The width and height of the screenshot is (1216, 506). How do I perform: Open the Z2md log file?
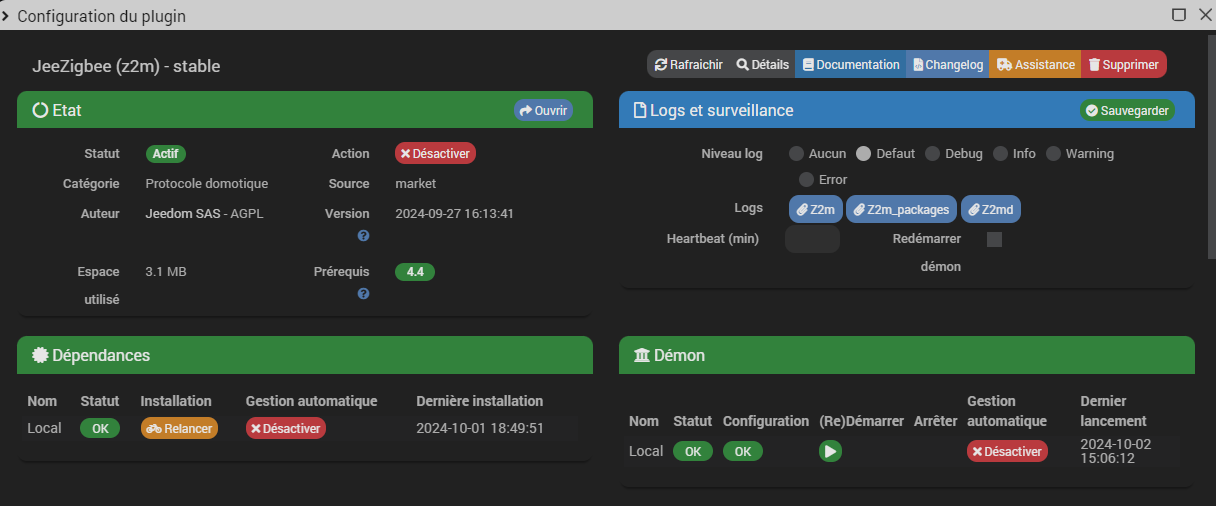click(x=991, y=210)
